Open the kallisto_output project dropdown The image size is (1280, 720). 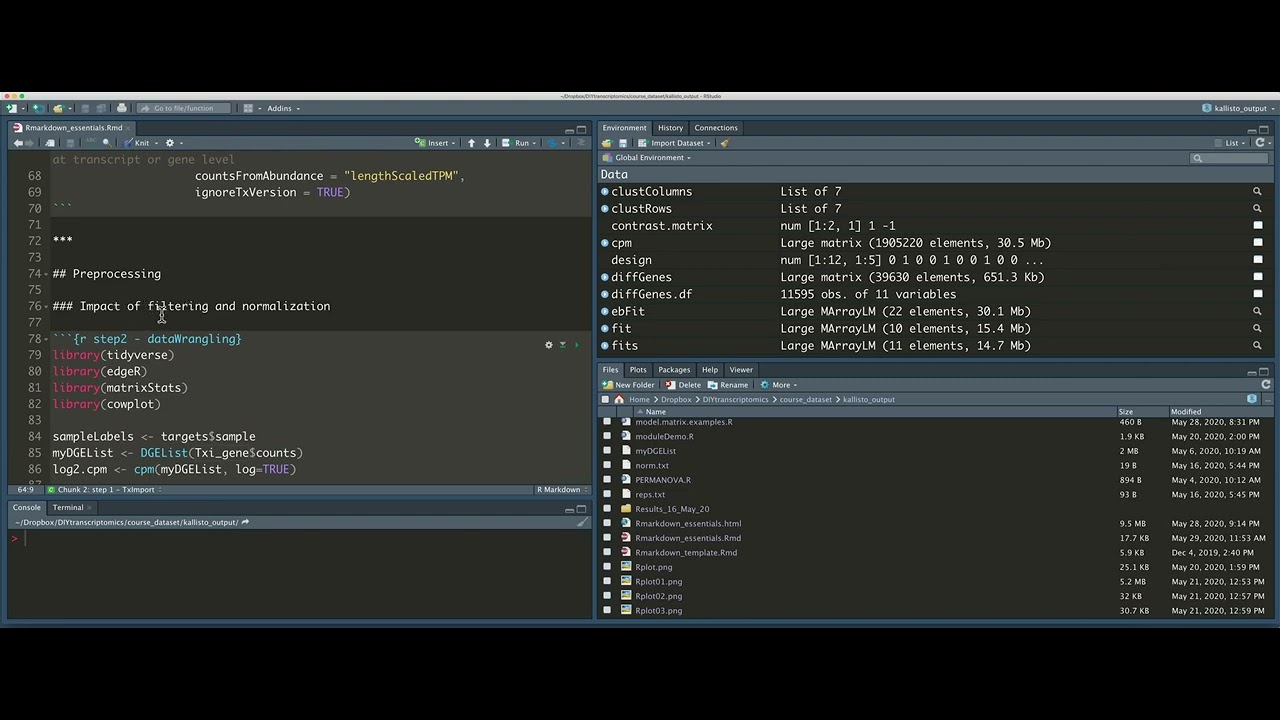[1238, 108]
